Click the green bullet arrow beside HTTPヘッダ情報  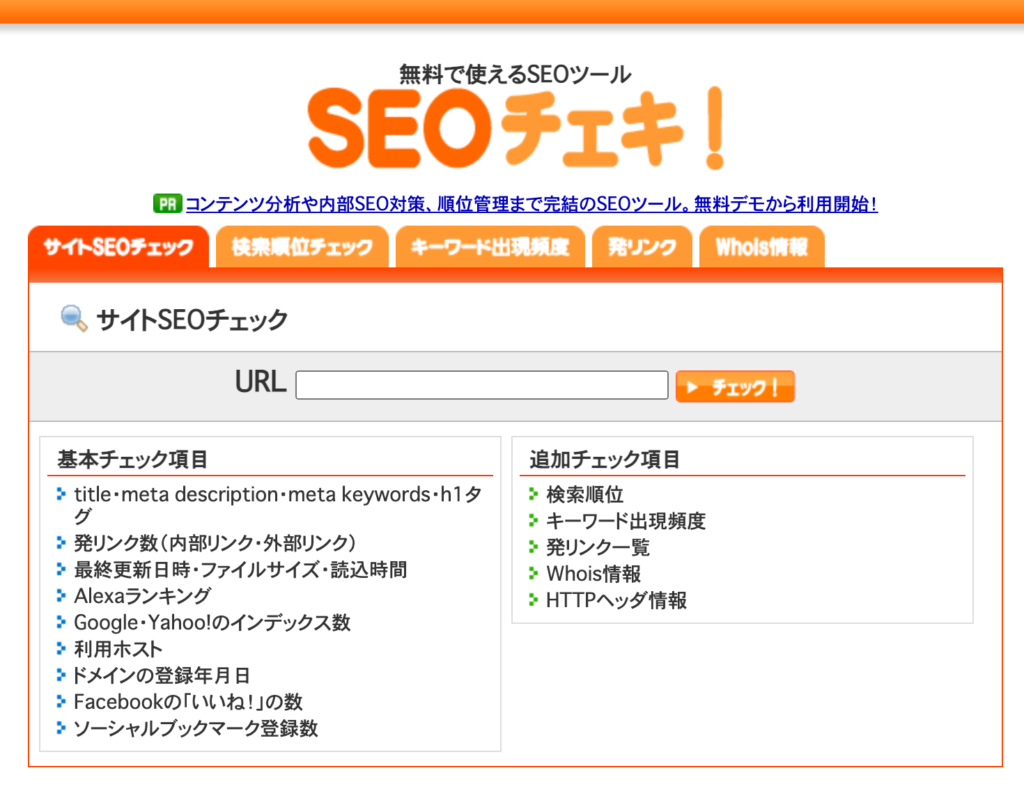click(x=534, y=599)
